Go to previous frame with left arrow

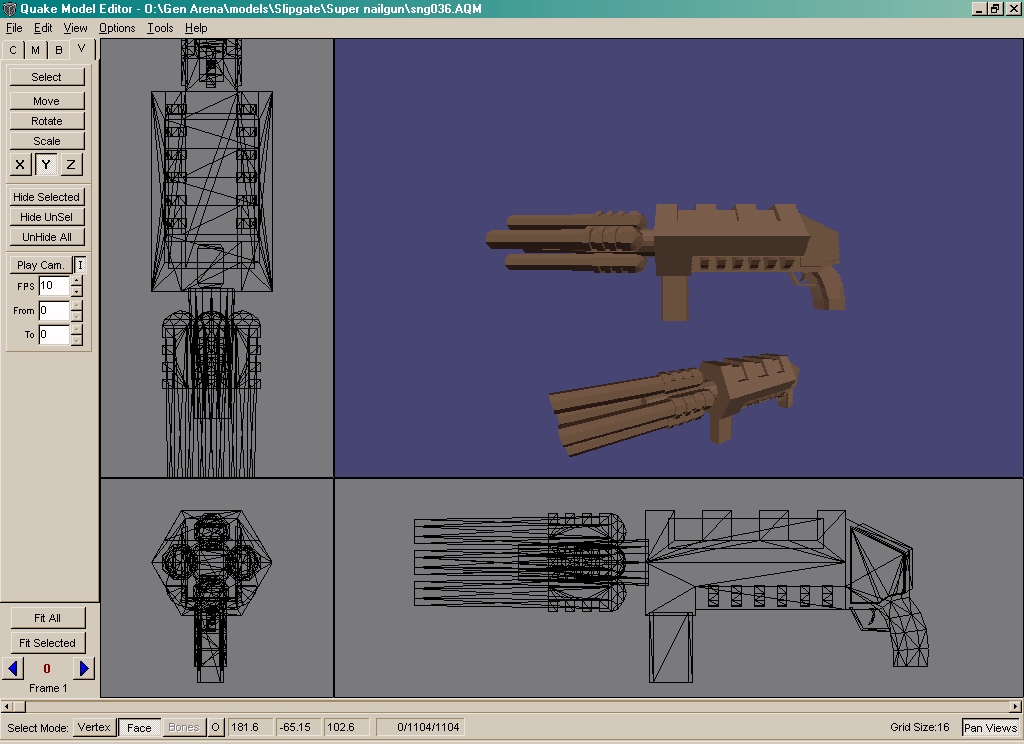click(13, 668)
